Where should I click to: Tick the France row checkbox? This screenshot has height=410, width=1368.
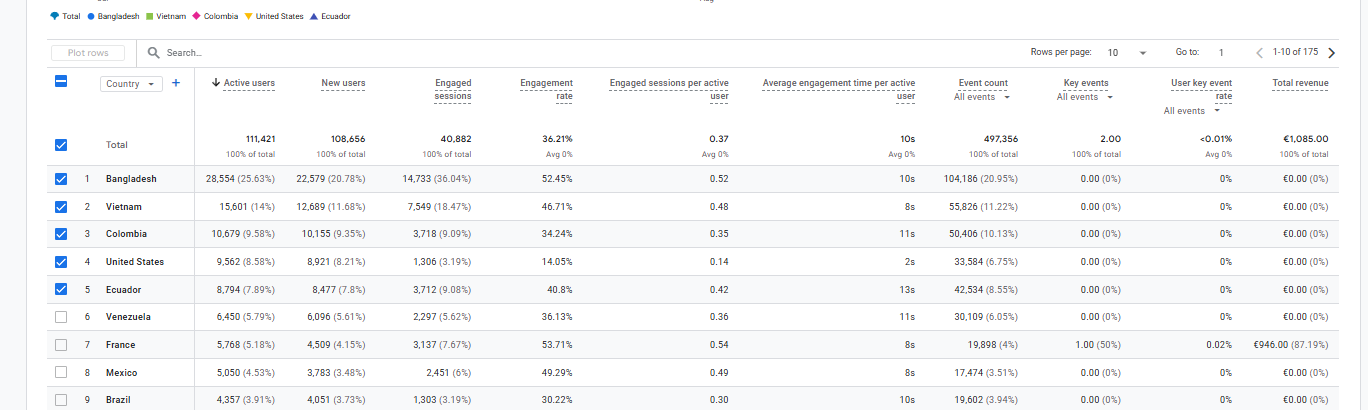[61, 345]
